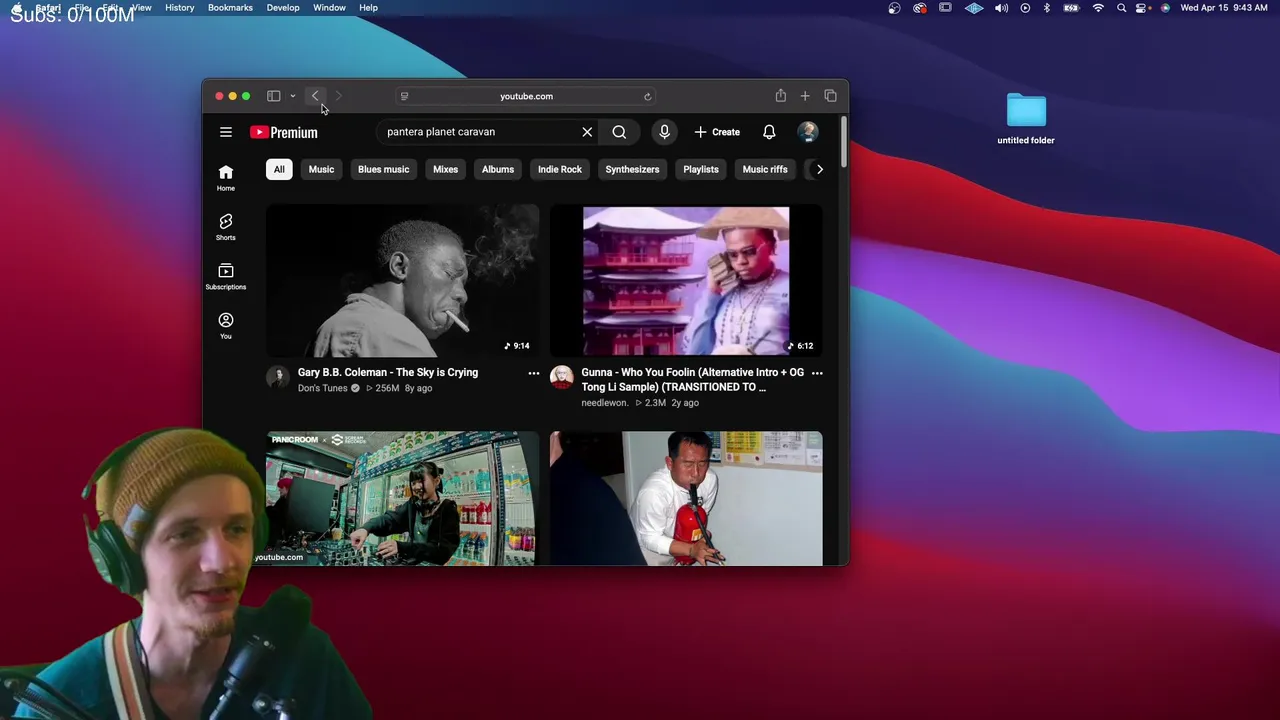Open the untitled folder on desktop
Screen dimensions: 1280x720
tap(1026, 118)
